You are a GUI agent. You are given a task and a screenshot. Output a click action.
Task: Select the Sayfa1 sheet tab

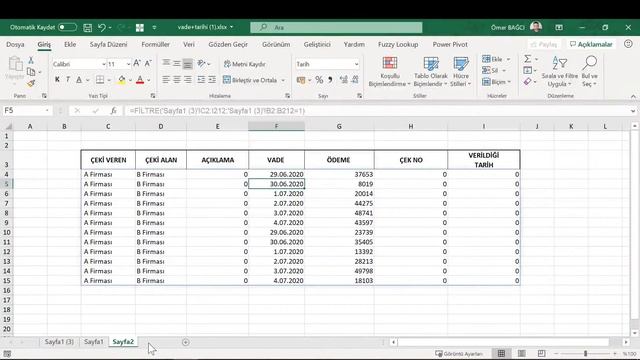(93, 342)
